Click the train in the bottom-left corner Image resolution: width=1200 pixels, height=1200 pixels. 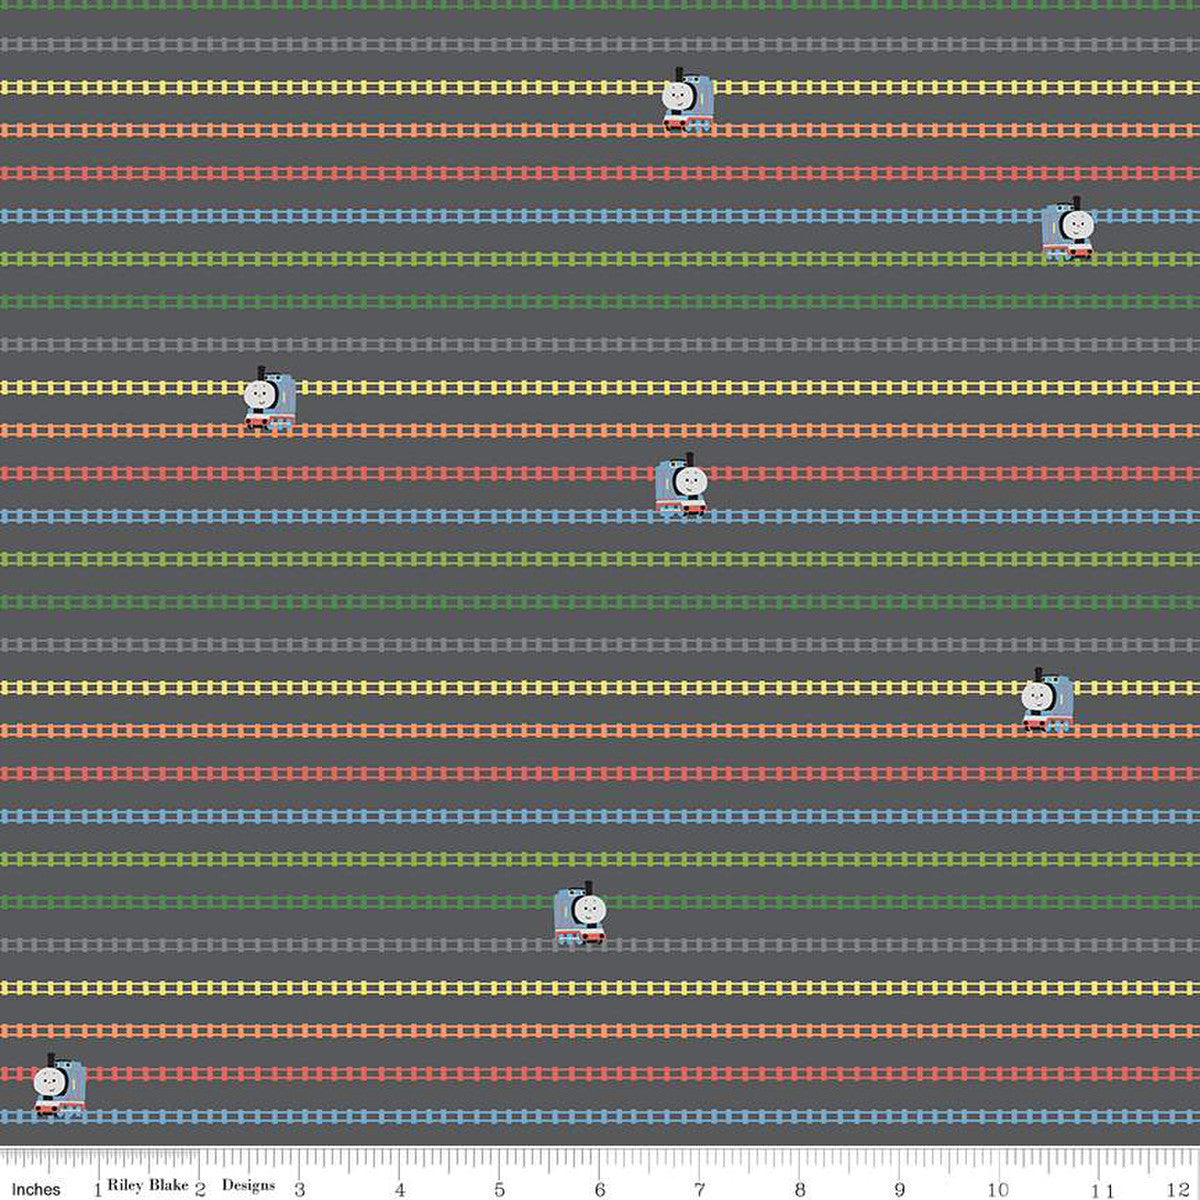coord(60,1087)
